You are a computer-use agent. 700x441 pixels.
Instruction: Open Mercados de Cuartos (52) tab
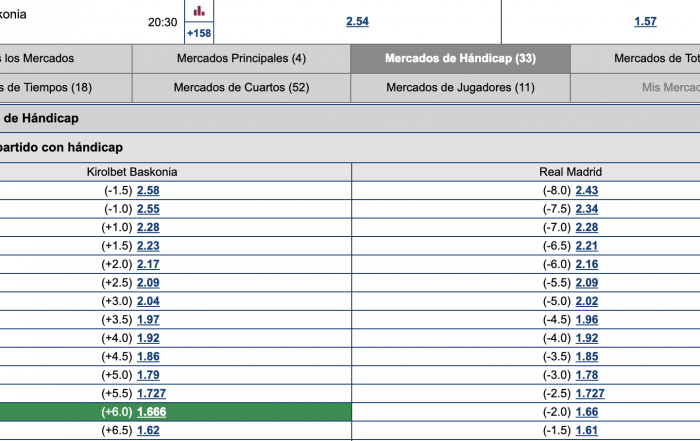point(241,87)
